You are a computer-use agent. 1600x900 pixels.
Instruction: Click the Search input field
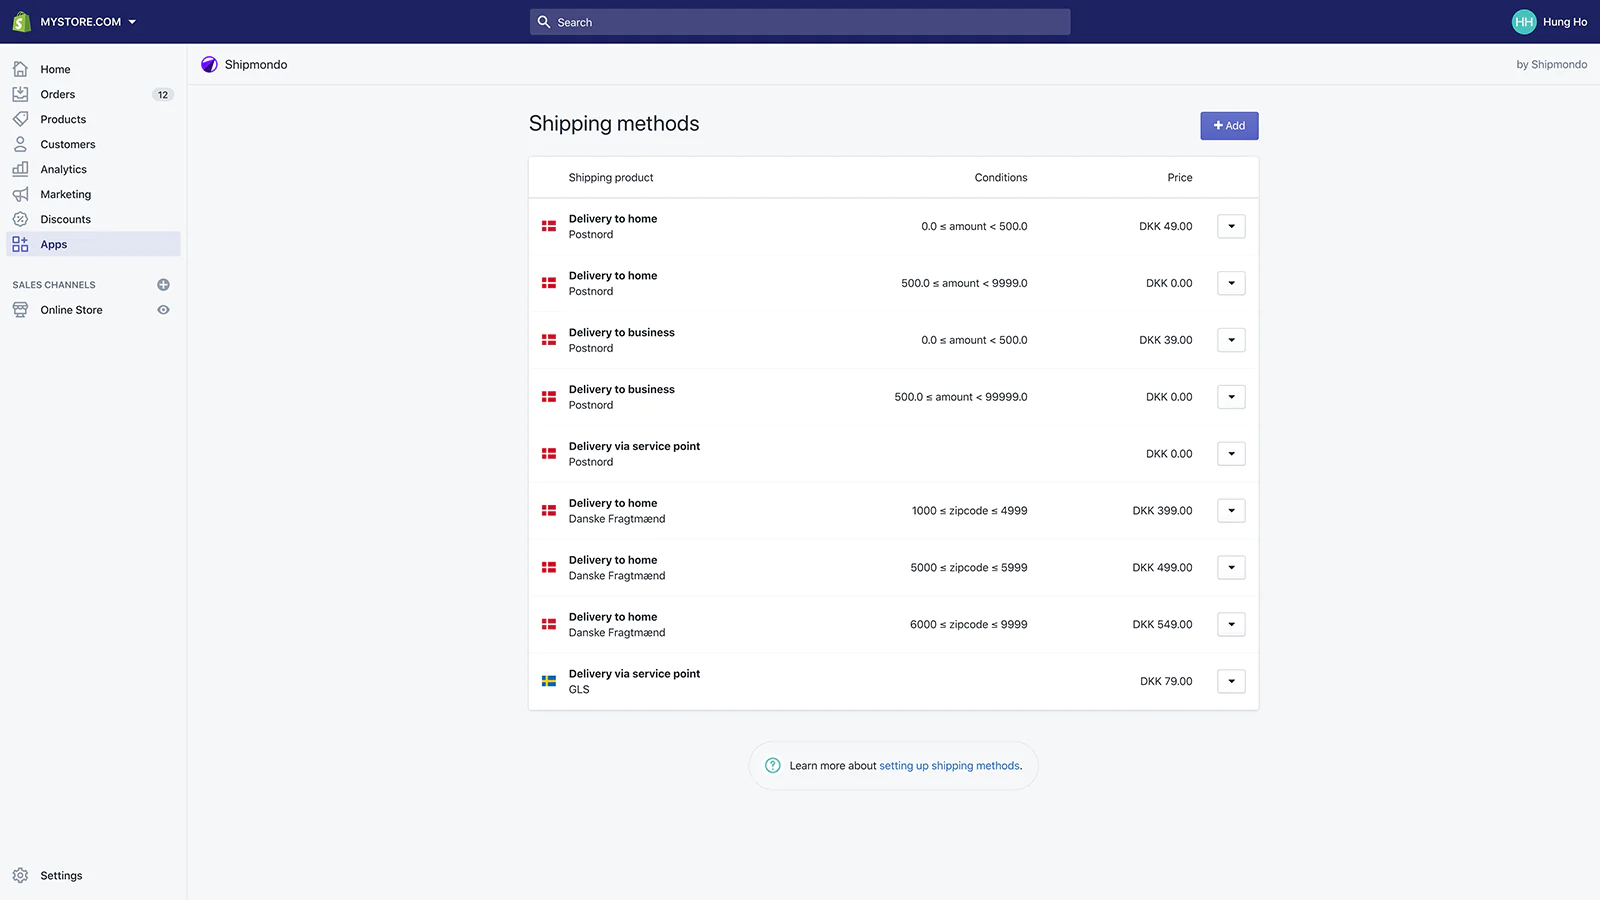coord(800,22)
